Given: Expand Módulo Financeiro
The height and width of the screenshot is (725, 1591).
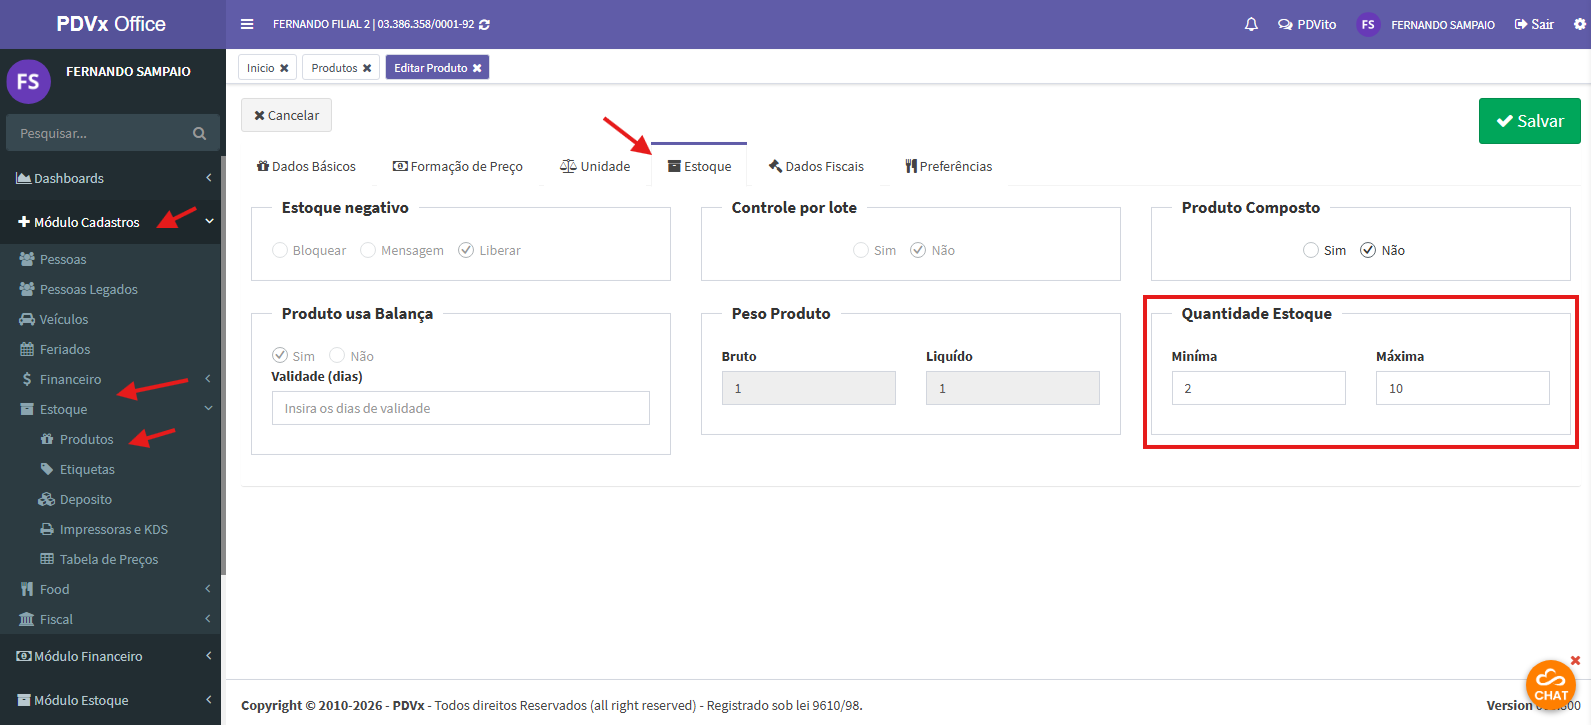Looking at the screenshot, I should coord(110,656).
